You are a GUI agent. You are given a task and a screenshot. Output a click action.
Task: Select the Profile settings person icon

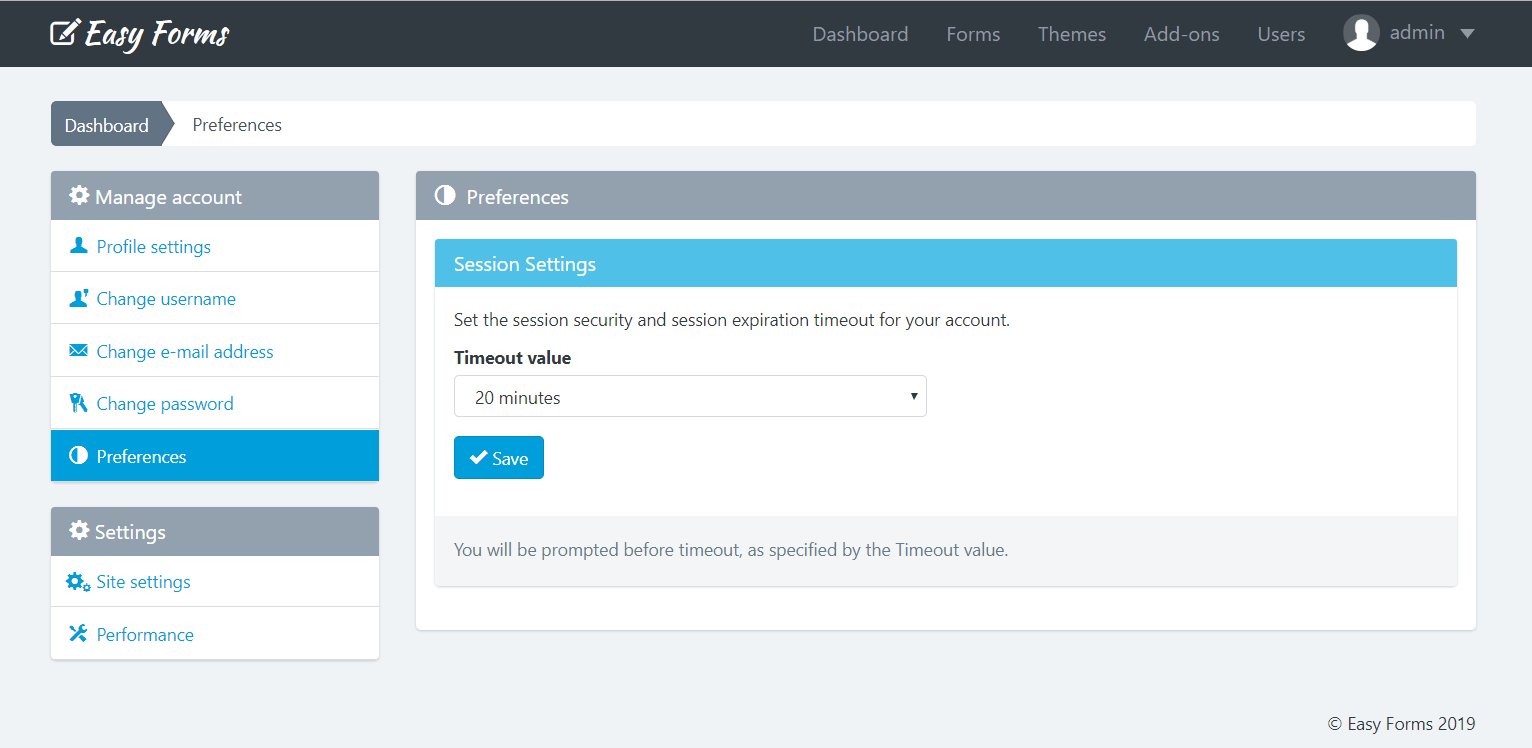pos(79,245)
